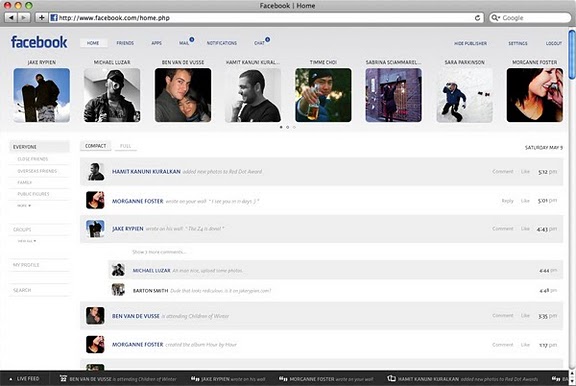The height and width of the screenshot is (386, 576).
Task: Click the Facebook logo
Action: pyautogui.click(x=39, y=42)
